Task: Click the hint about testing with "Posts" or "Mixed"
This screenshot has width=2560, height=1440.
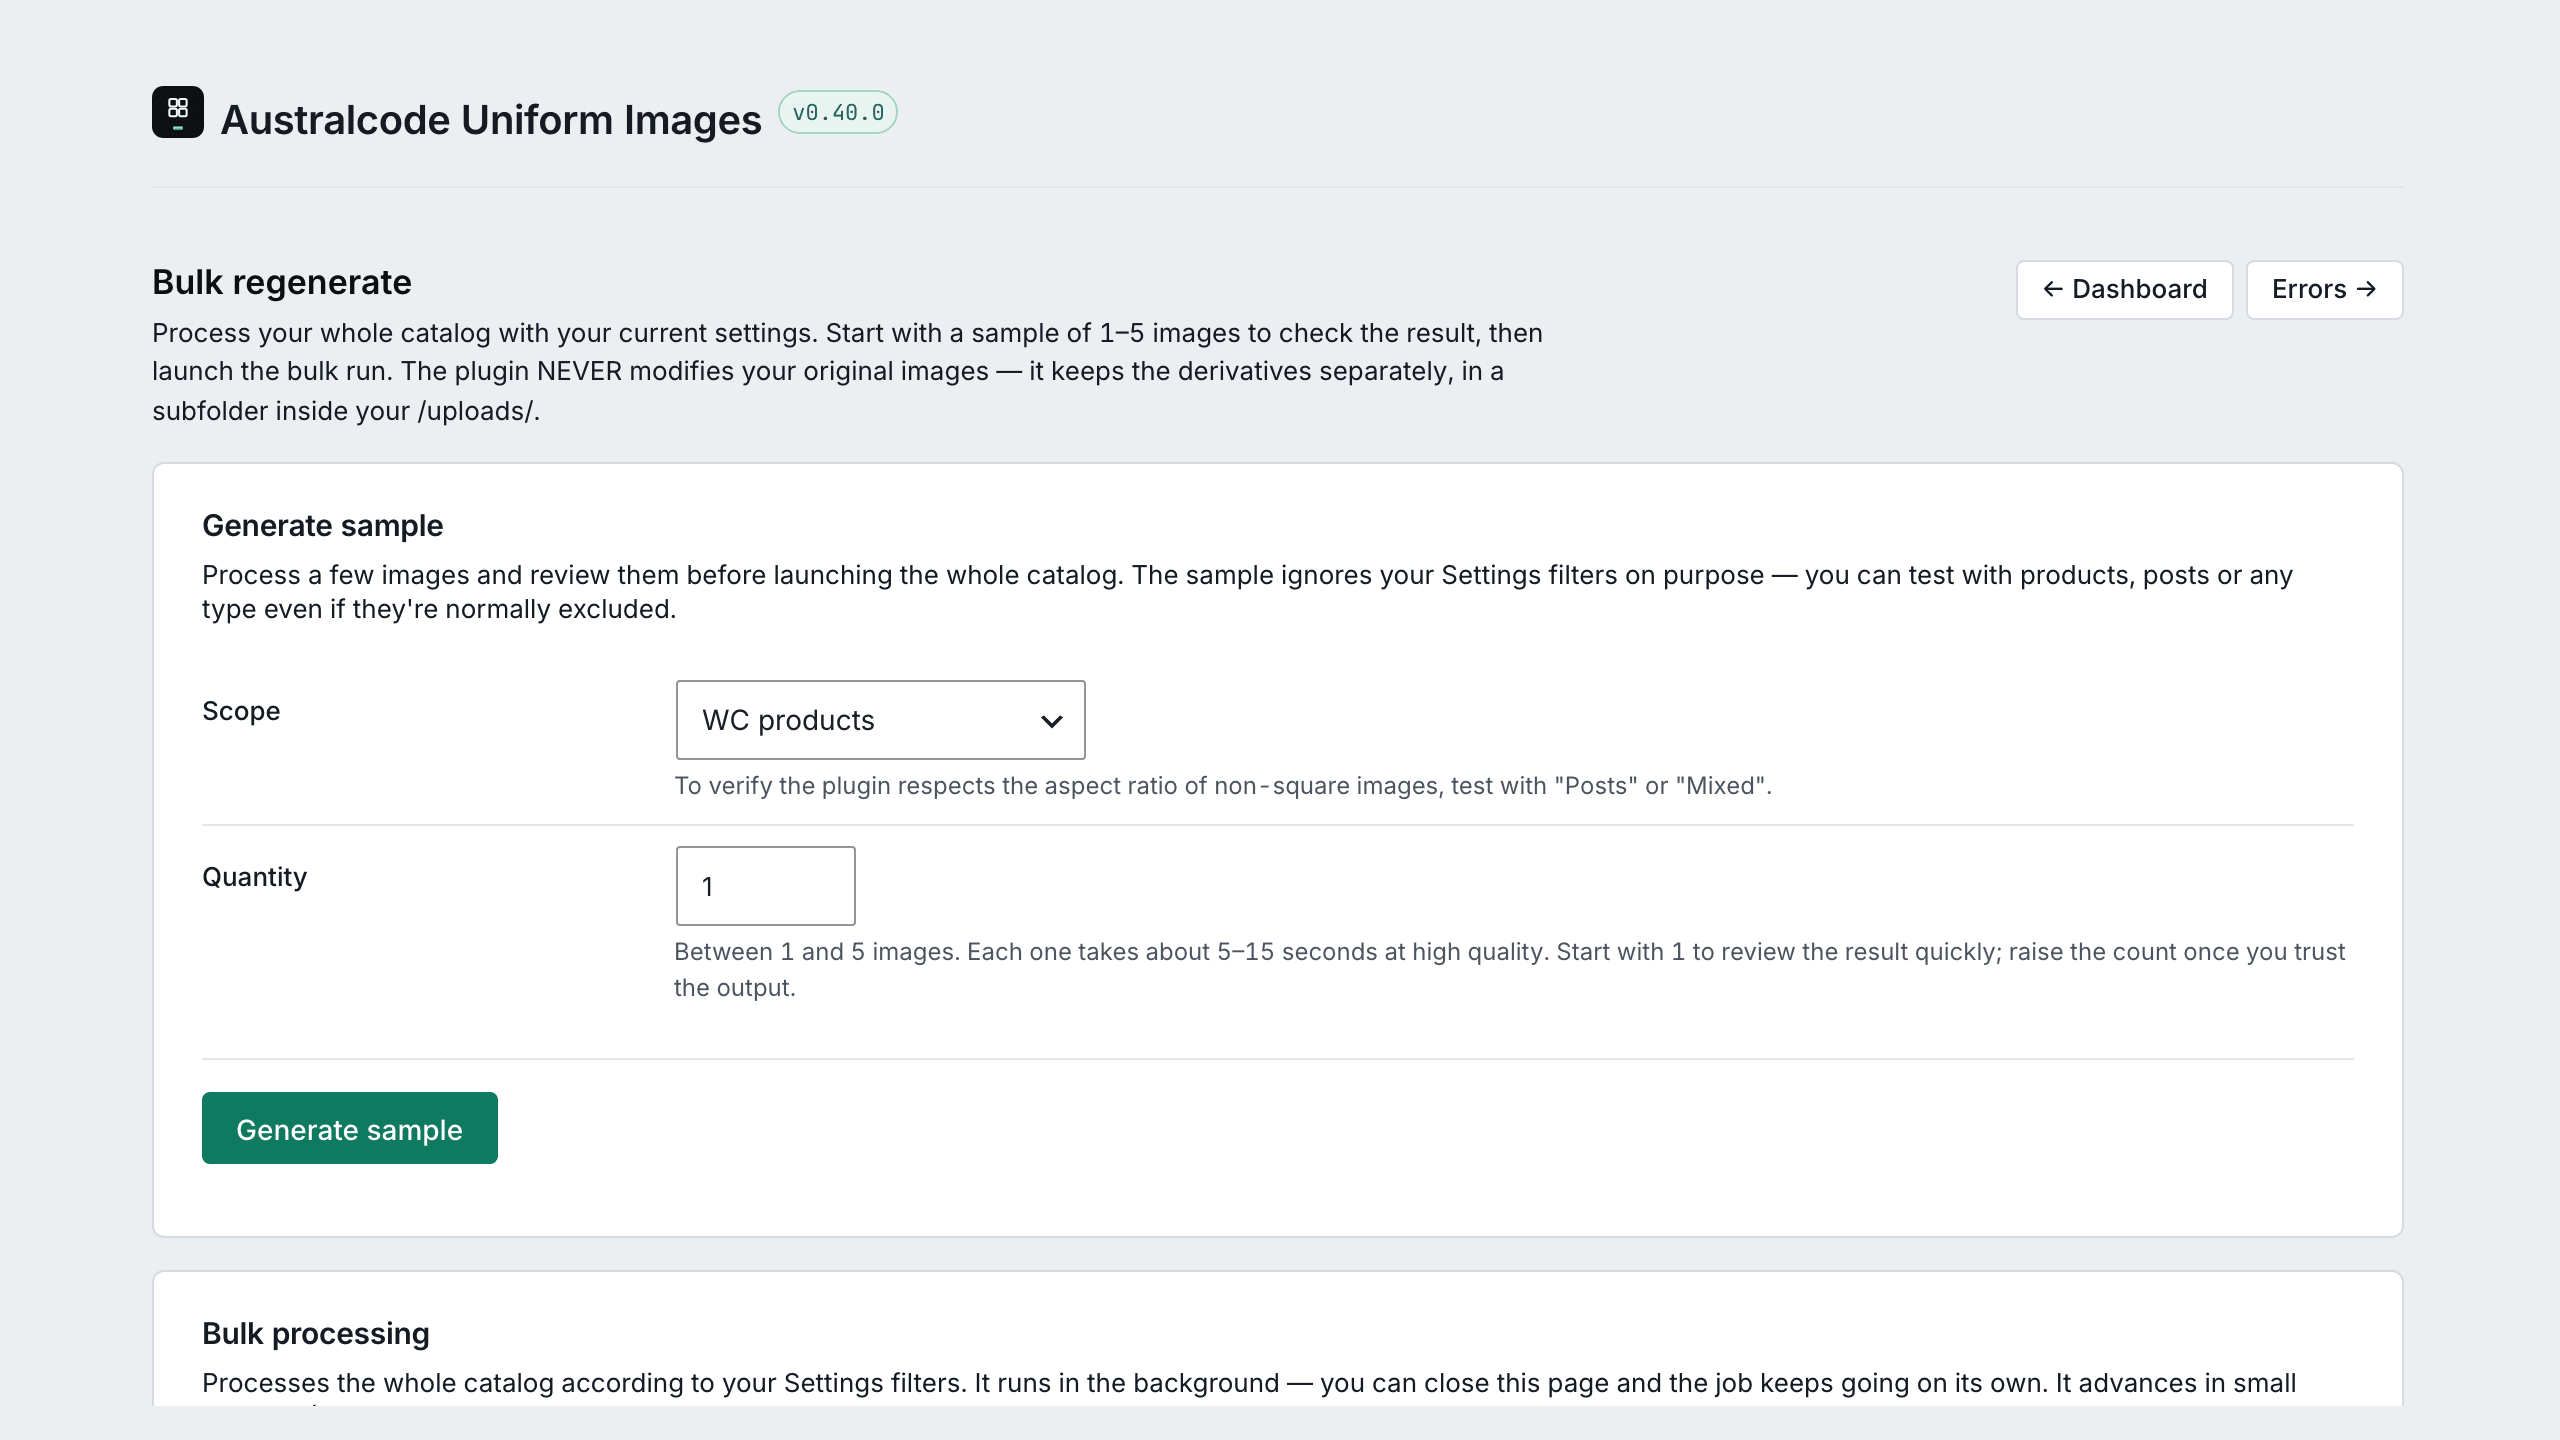Action: pos(1222,786)
